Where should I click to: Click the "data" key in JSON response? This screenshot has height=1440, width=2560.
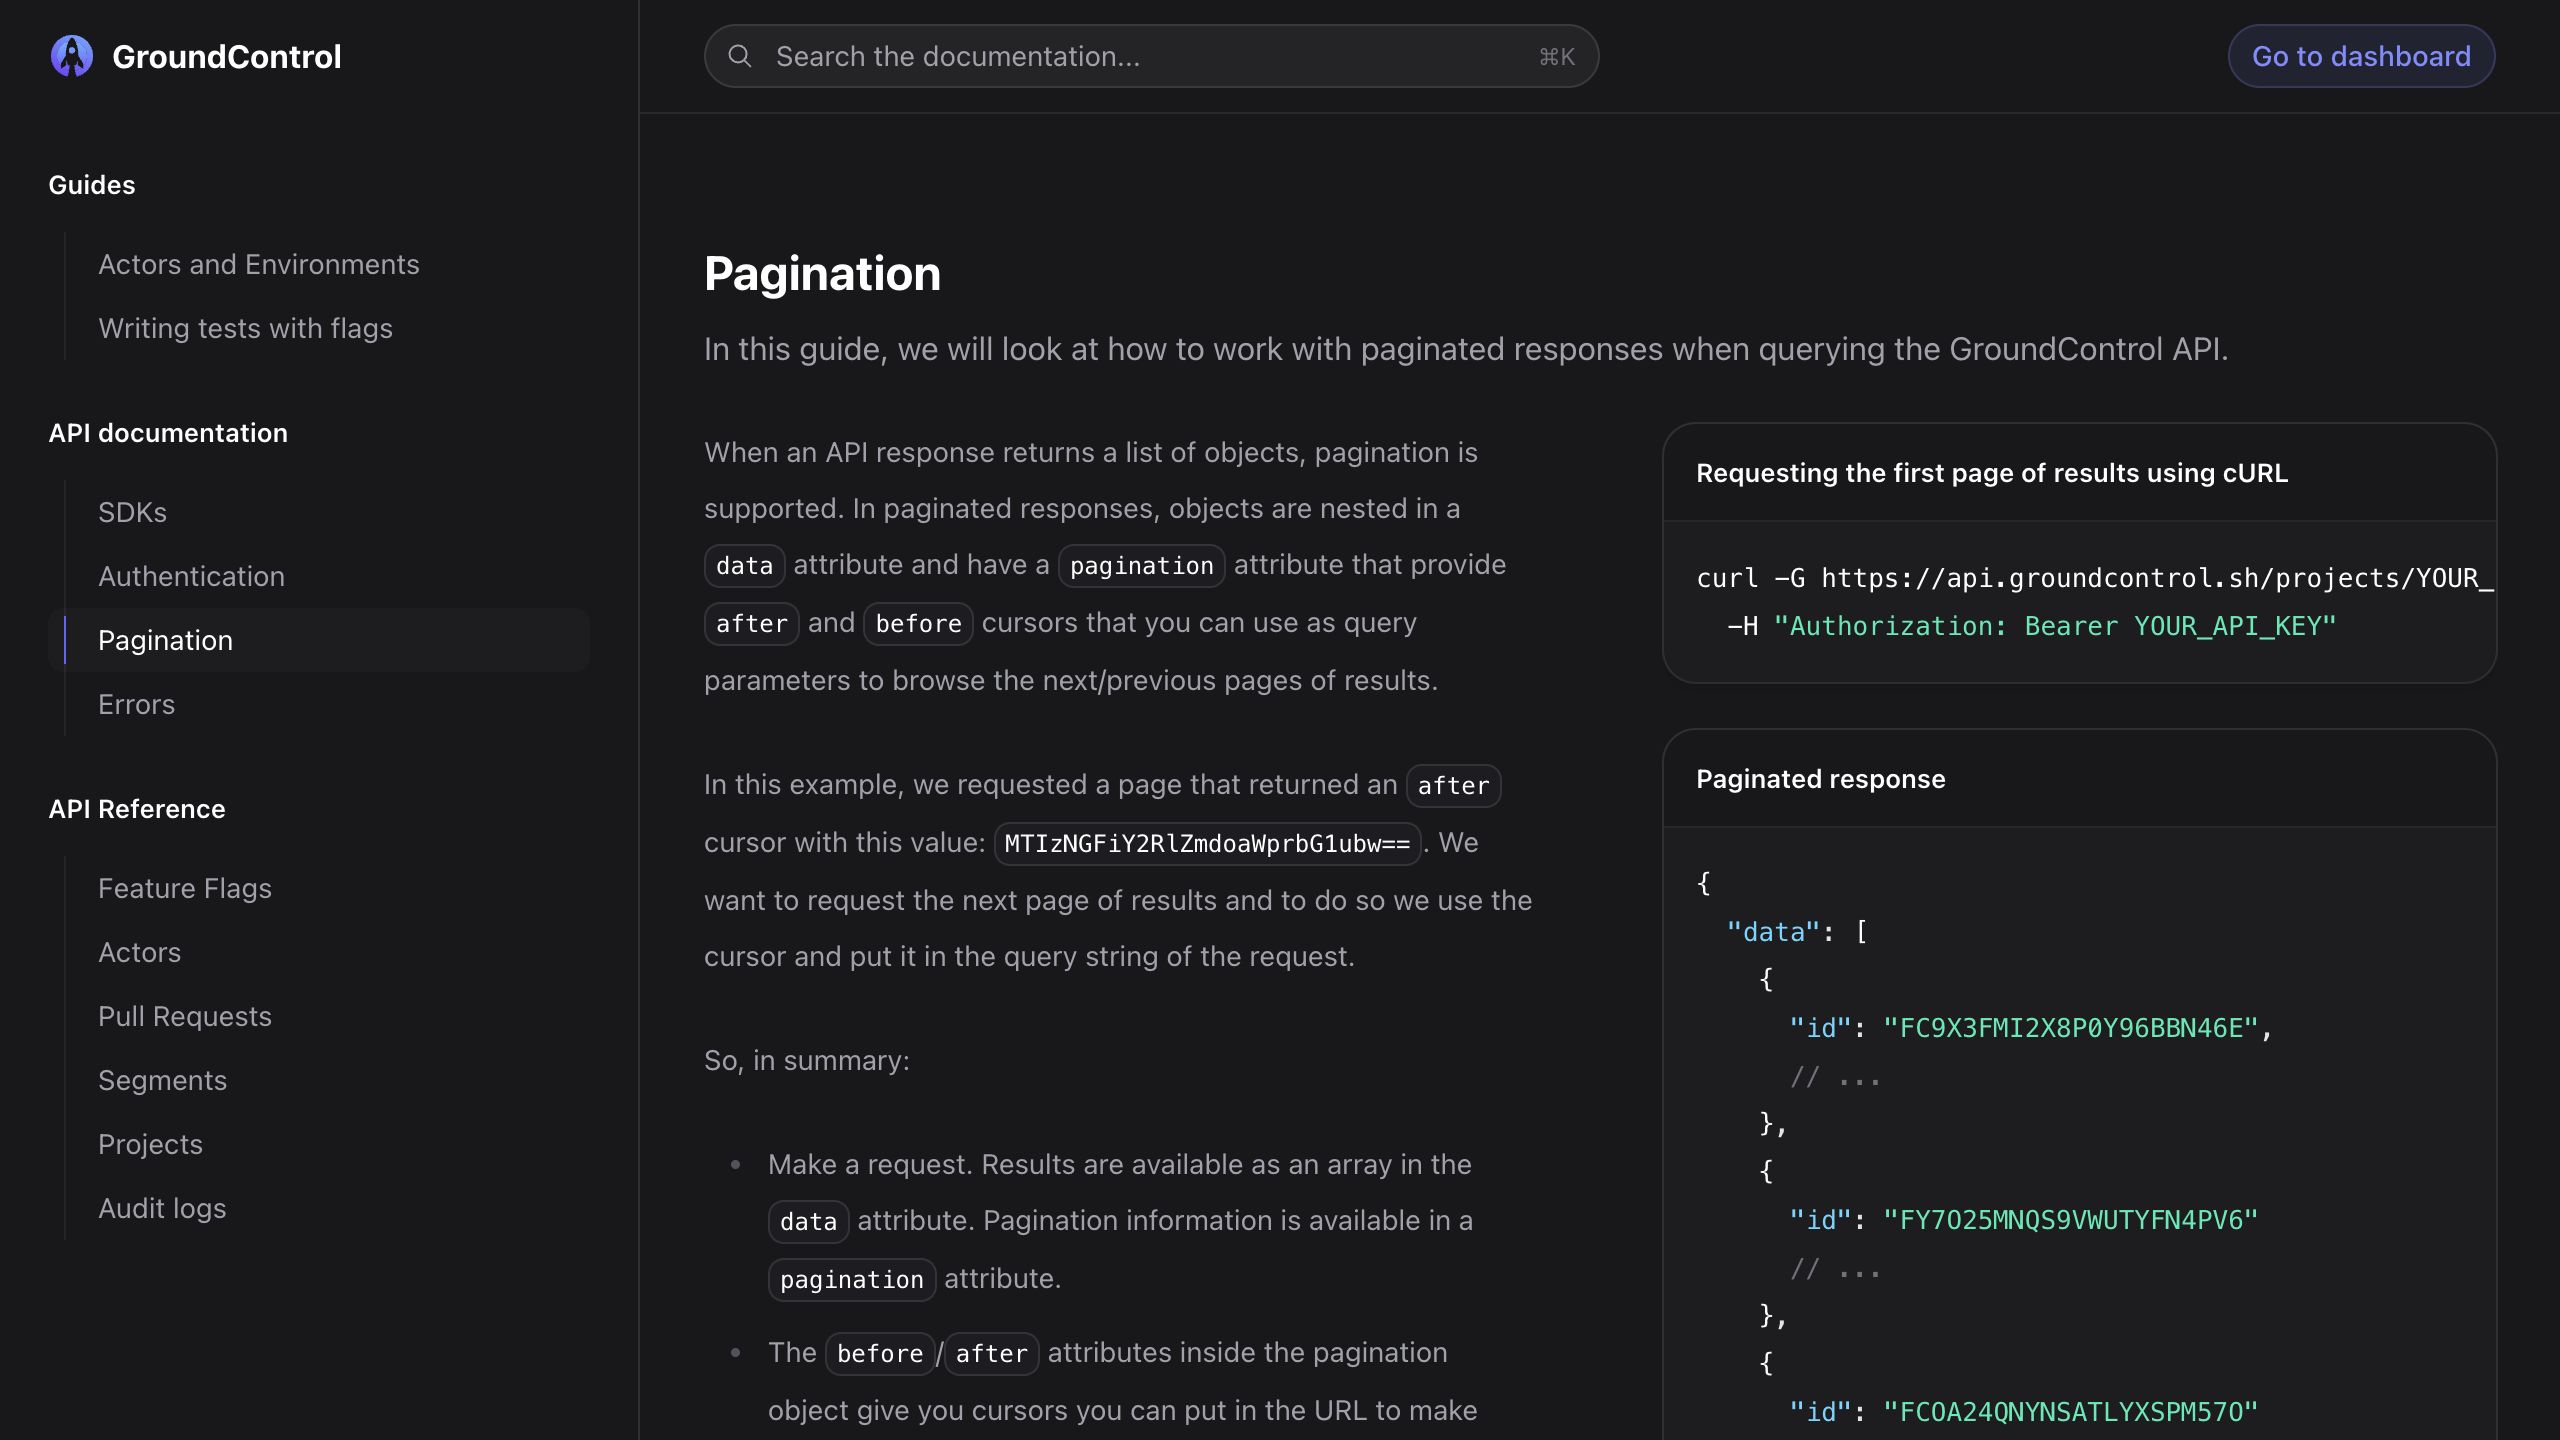pyautogui.click(x=1772, y=932)
